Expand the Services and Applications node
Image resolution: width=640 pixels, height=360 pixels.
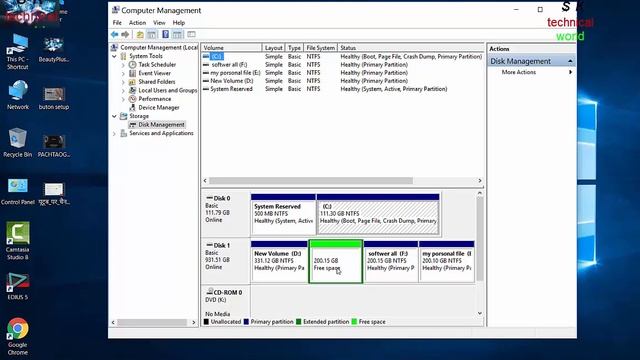(114, 133)
